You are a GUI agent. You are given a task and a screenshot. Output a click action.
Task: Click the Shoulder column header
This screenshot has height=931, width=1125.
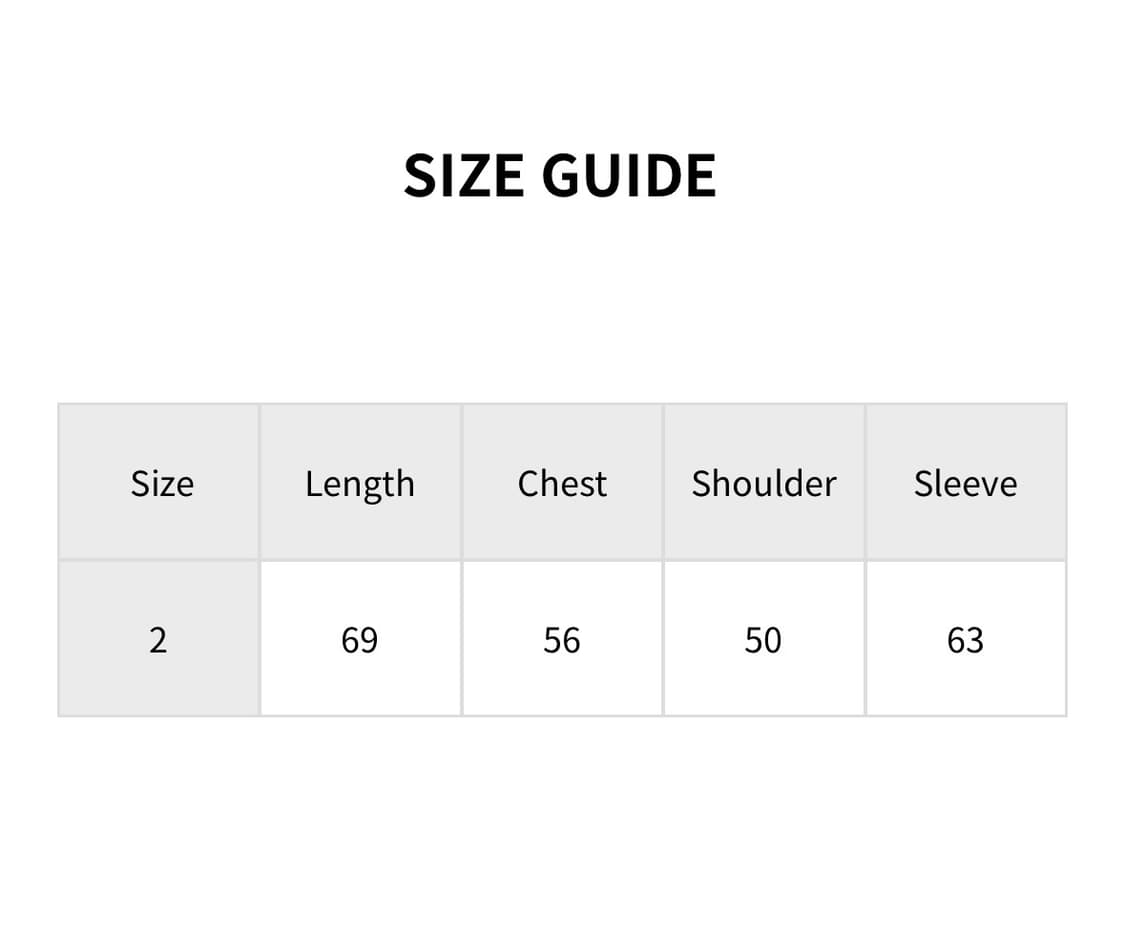pos(764,483)
